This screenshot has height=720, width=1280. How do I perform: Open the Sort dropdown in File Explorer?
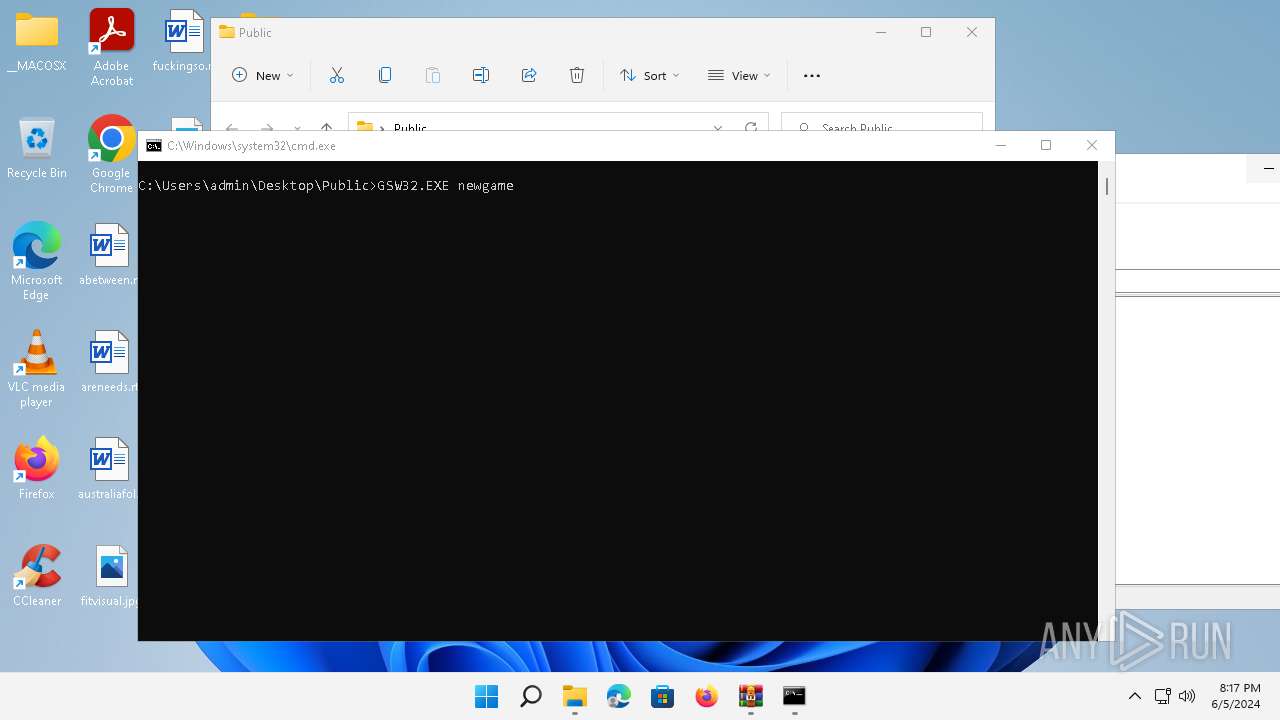(x=649, y=75)
